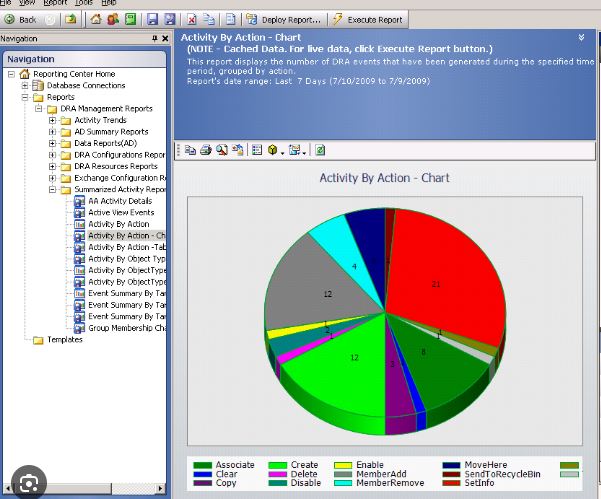601x499 pixels.
Task: Select Active View Events report
Action: 121,212
